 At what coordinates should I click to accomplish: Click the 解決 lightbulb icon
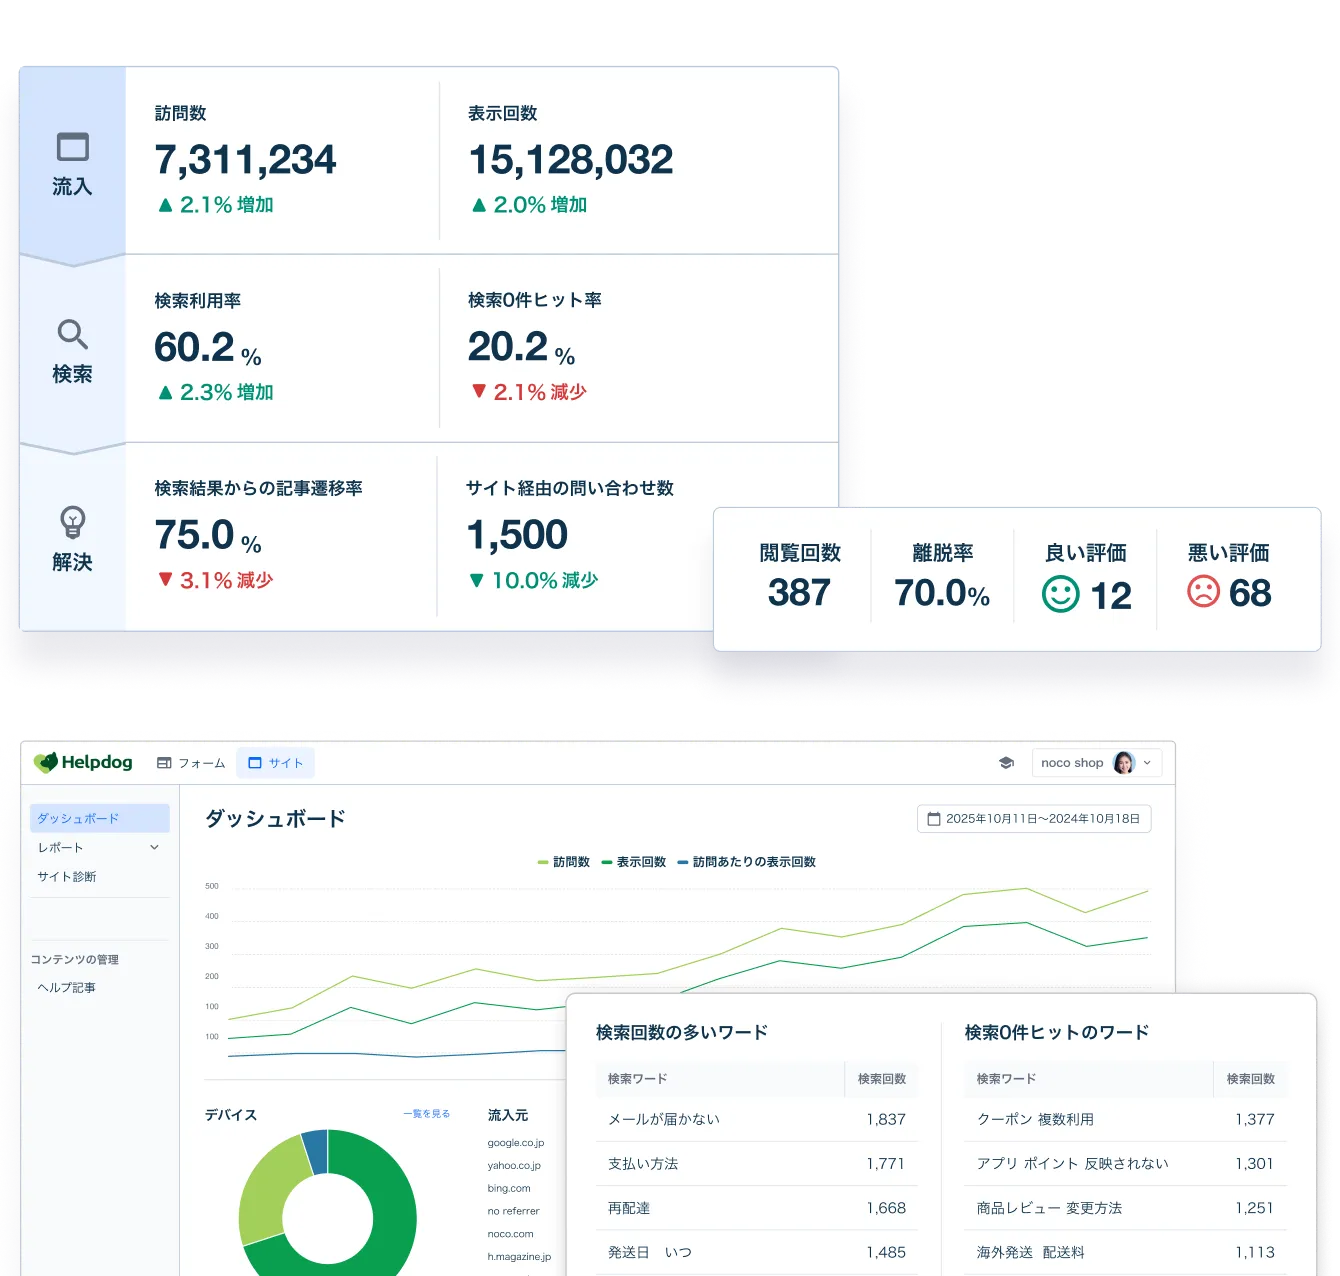[72, 521]
